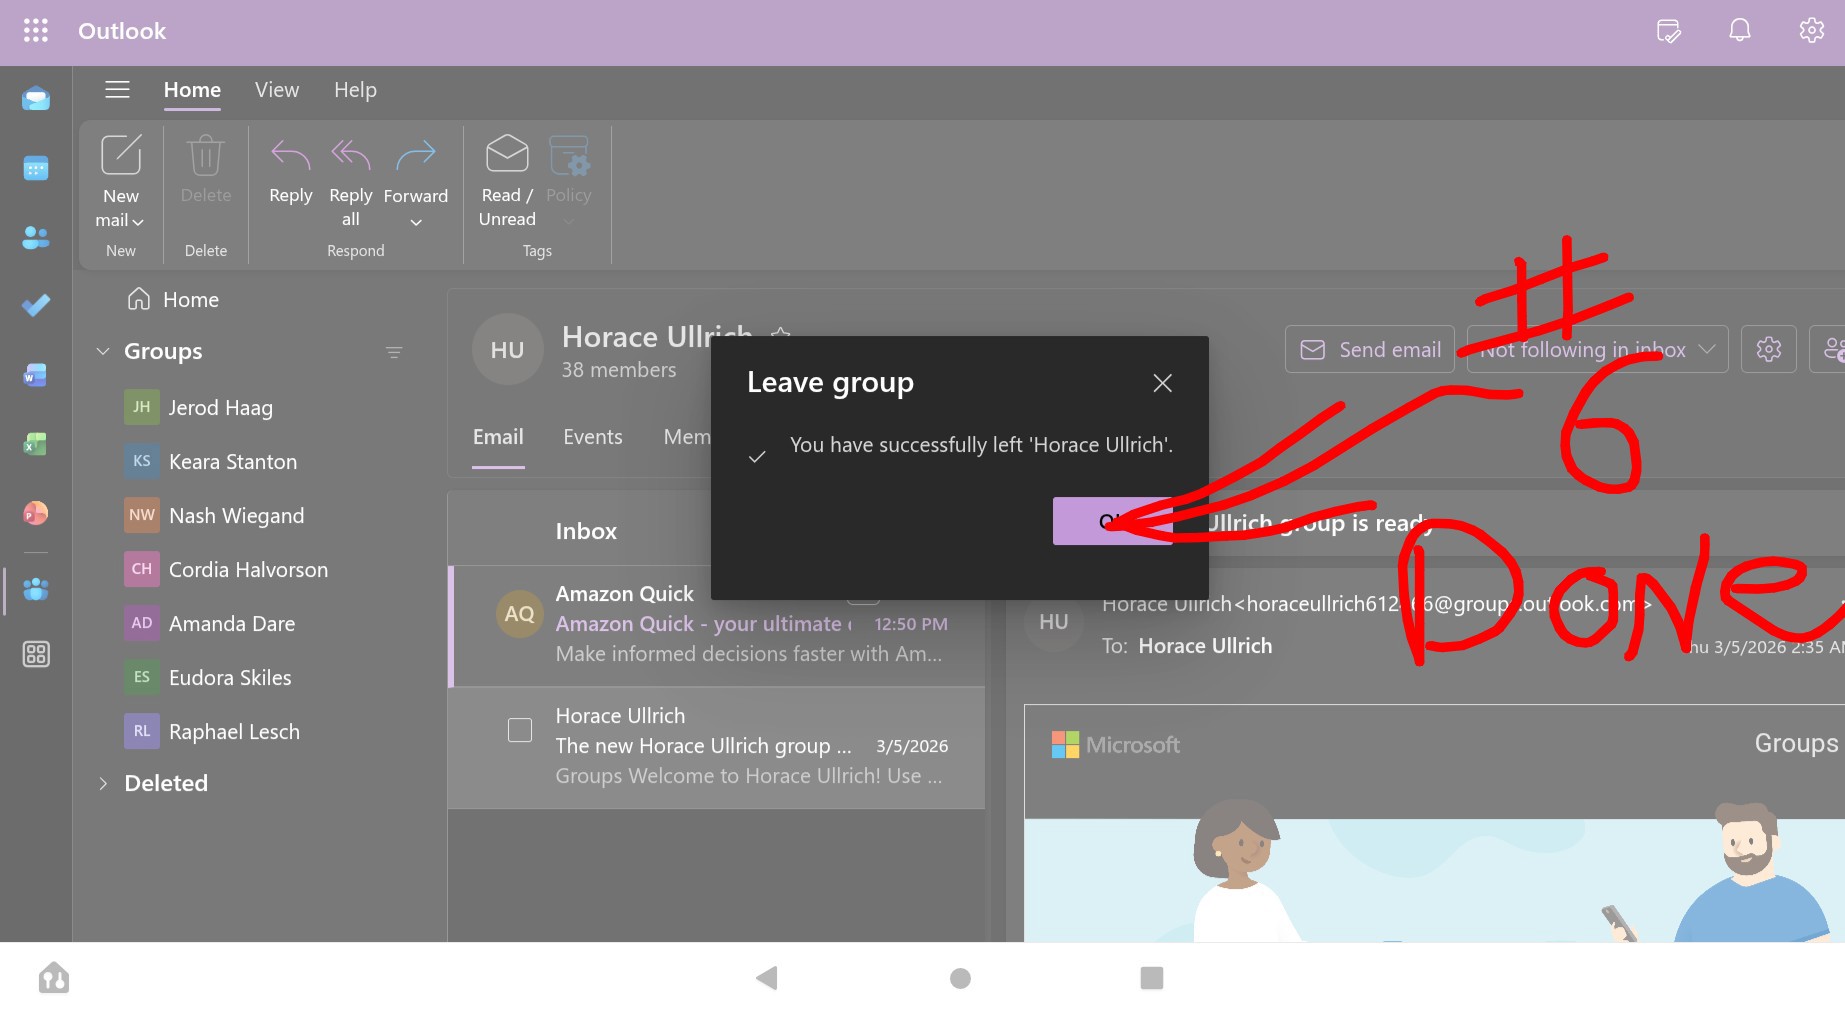Select the group Events tab
This screenshot has height=1014, width=1845.
point(593,437)
